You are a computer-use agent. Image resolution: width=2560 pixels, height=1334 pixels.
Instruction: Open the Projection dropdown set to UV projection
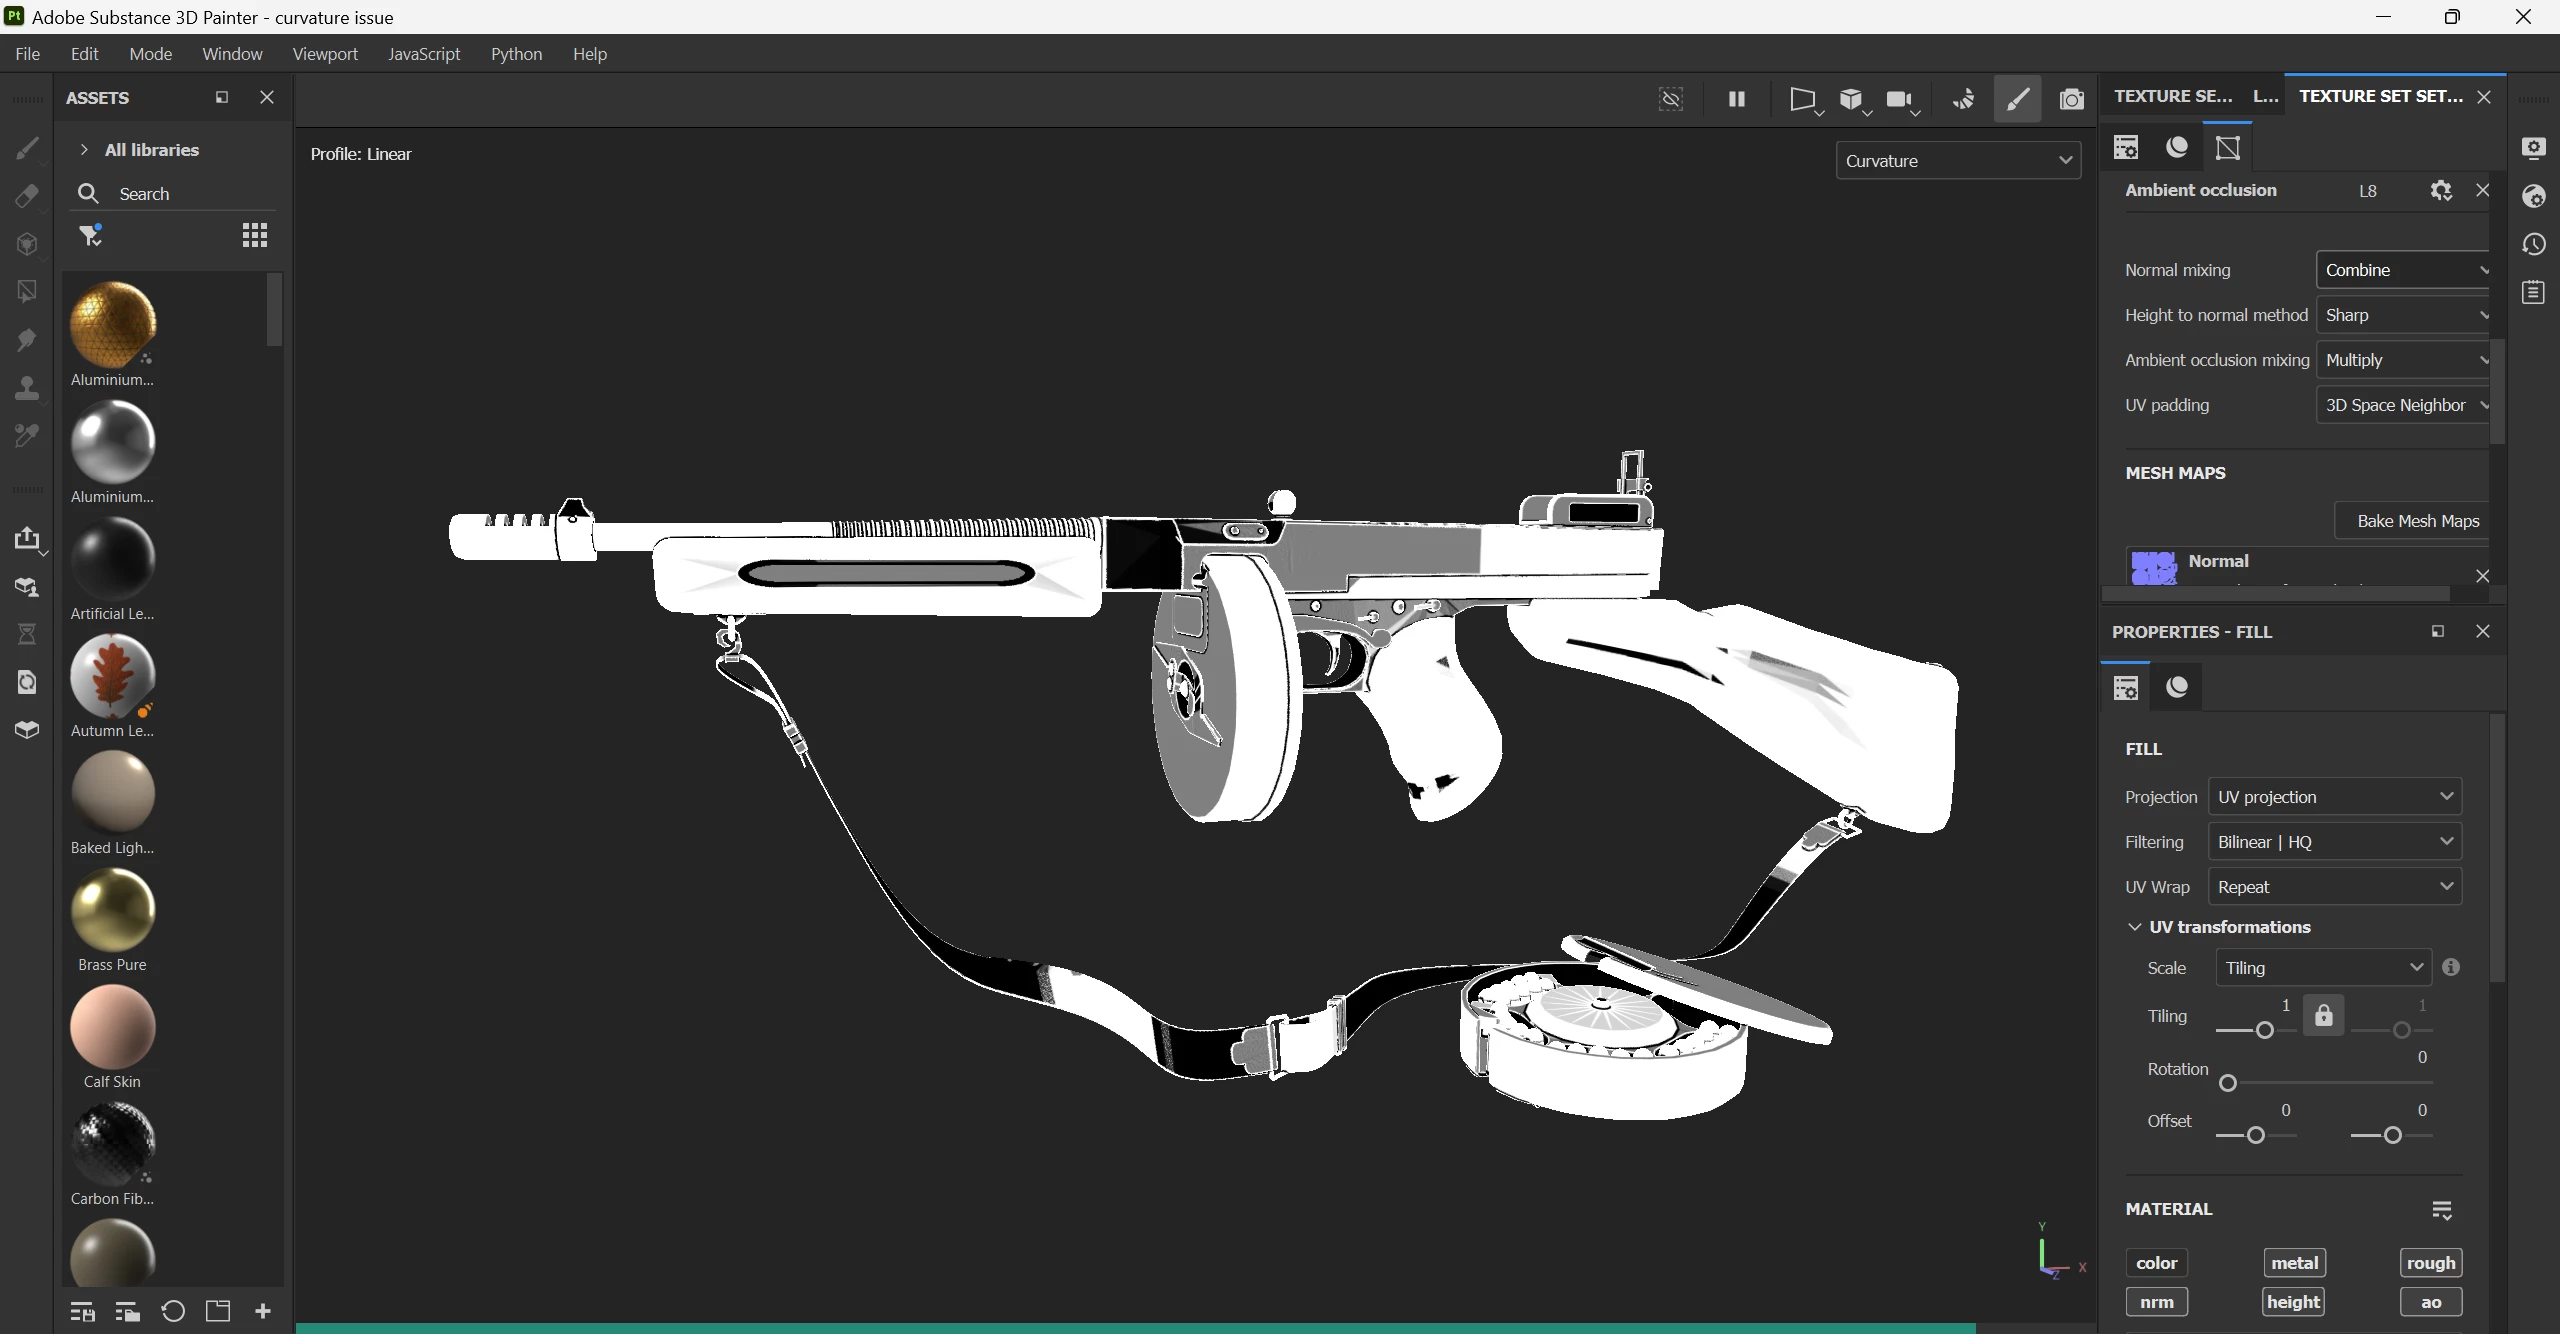[x=2334, y=797]
